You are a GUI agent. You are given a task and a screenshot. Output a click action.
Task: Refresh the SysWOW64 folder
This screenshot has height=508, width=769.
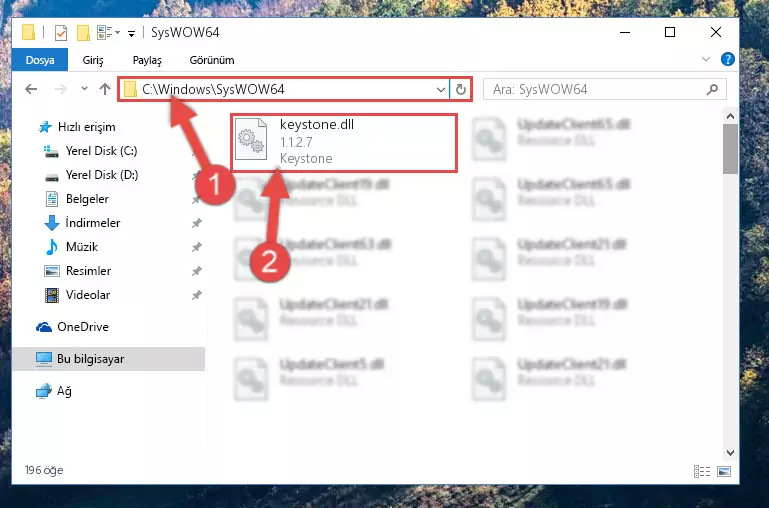click(461, 89)
